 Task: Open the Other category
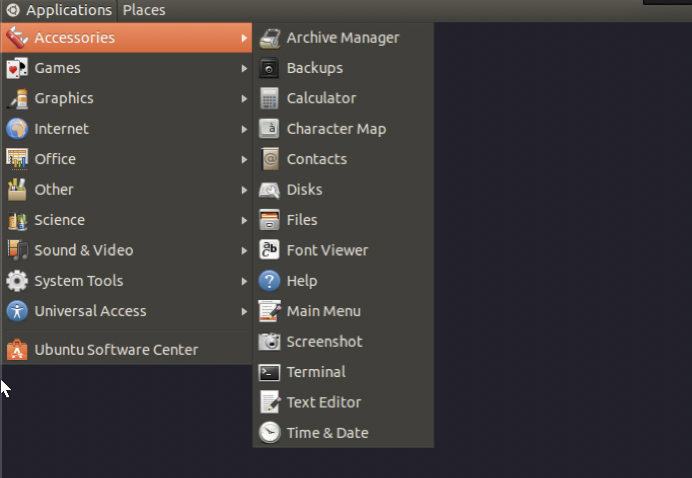tap(127, 190)
